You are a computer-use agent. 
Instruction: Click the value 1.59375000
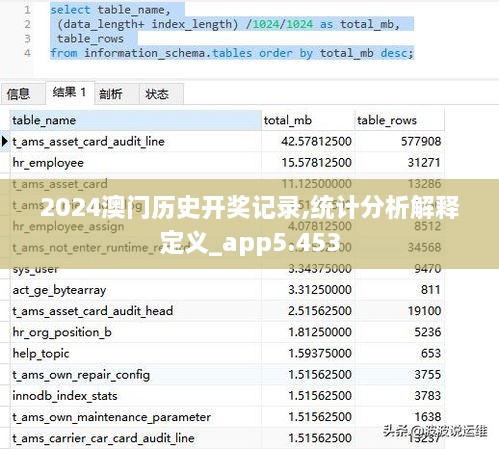(320, 354)
